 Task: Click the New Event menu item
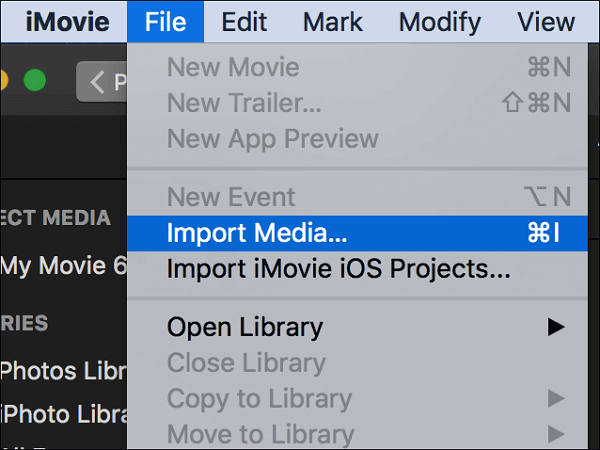click(x=231, y=197)
